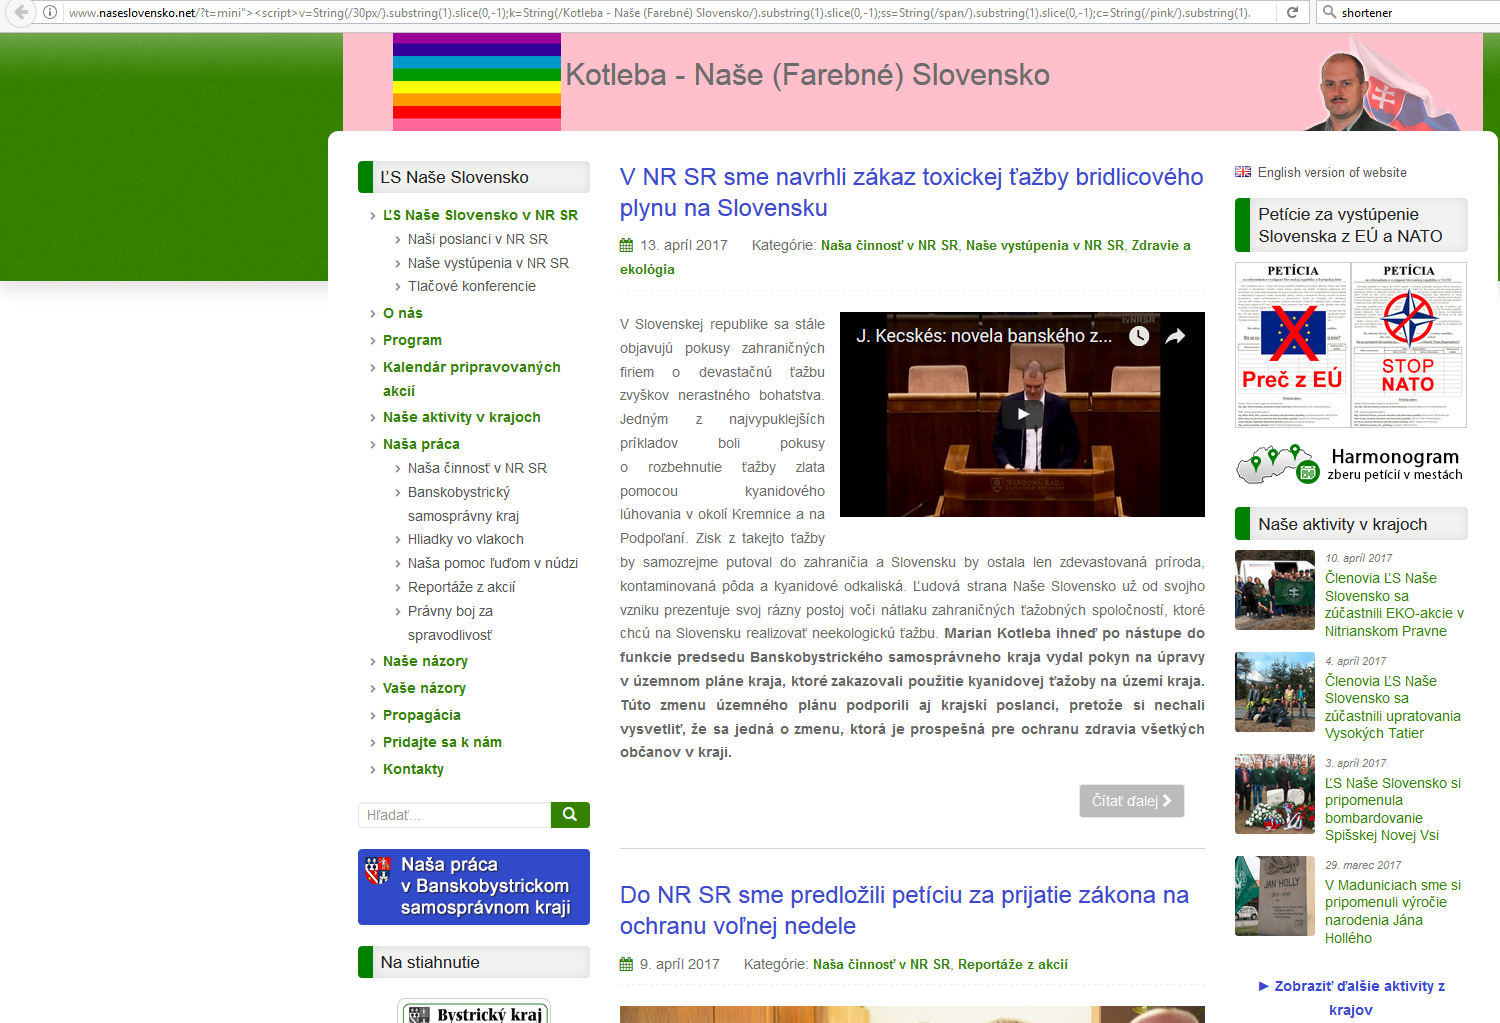Open Naše vystúpenia v NR SR sidebar item

click(488, 263)
